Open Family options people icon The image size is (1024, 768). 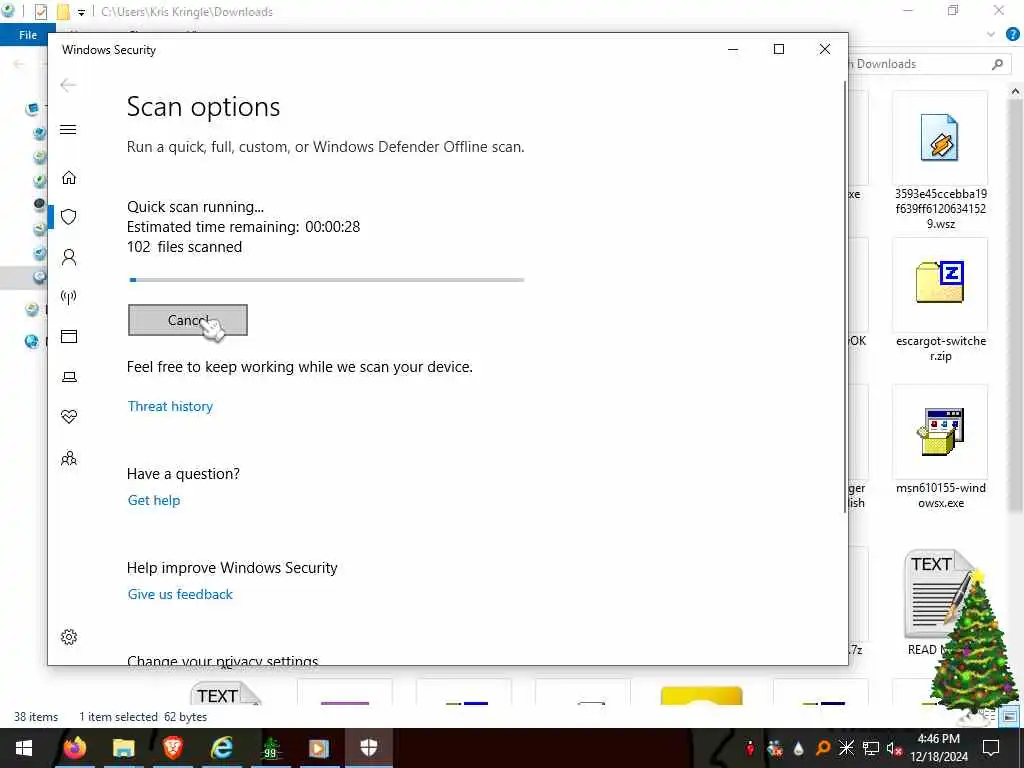pyautogui.click(x=69, y=458)
